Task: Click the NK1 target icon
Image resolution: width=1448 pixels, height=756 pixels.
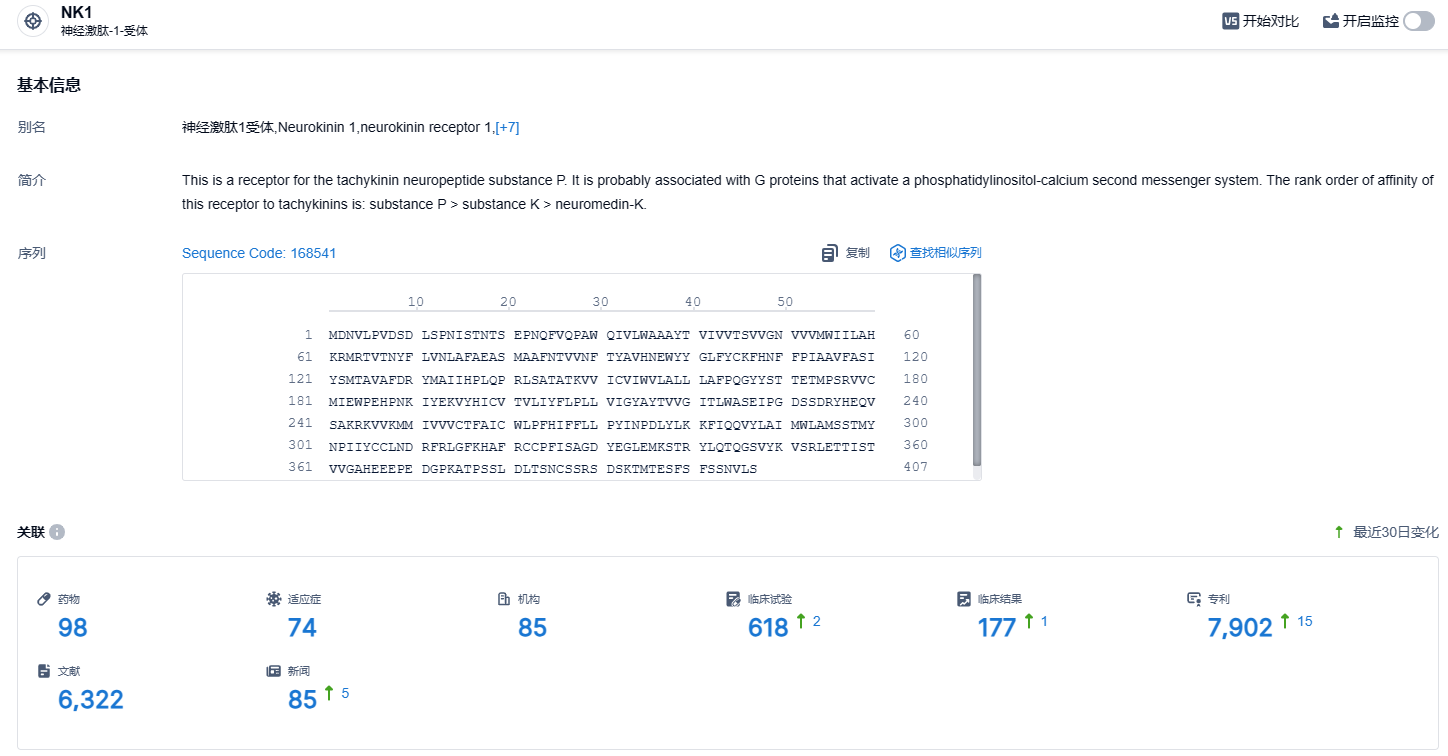Action: click(33, 21)
